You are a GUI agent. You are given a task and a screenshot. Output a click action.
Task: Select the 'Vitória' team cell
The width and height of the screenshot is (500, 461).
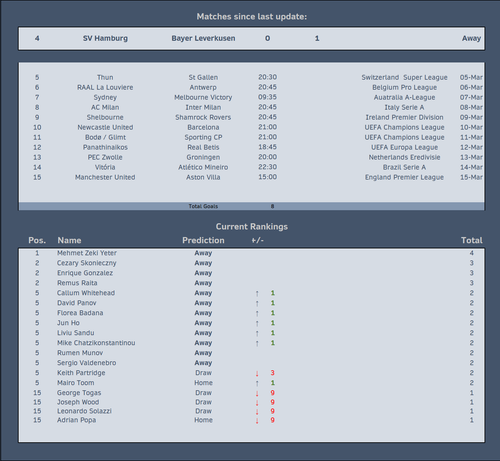[x=105, y=167]
